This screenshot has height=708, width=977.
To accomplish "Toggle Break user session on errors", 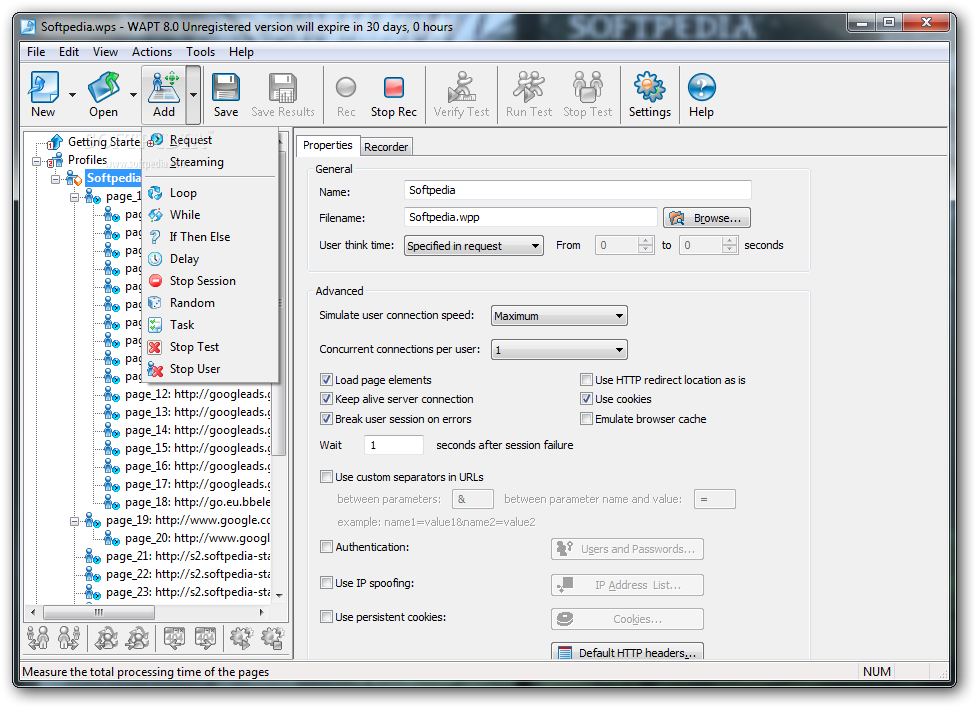I will 326,419.
